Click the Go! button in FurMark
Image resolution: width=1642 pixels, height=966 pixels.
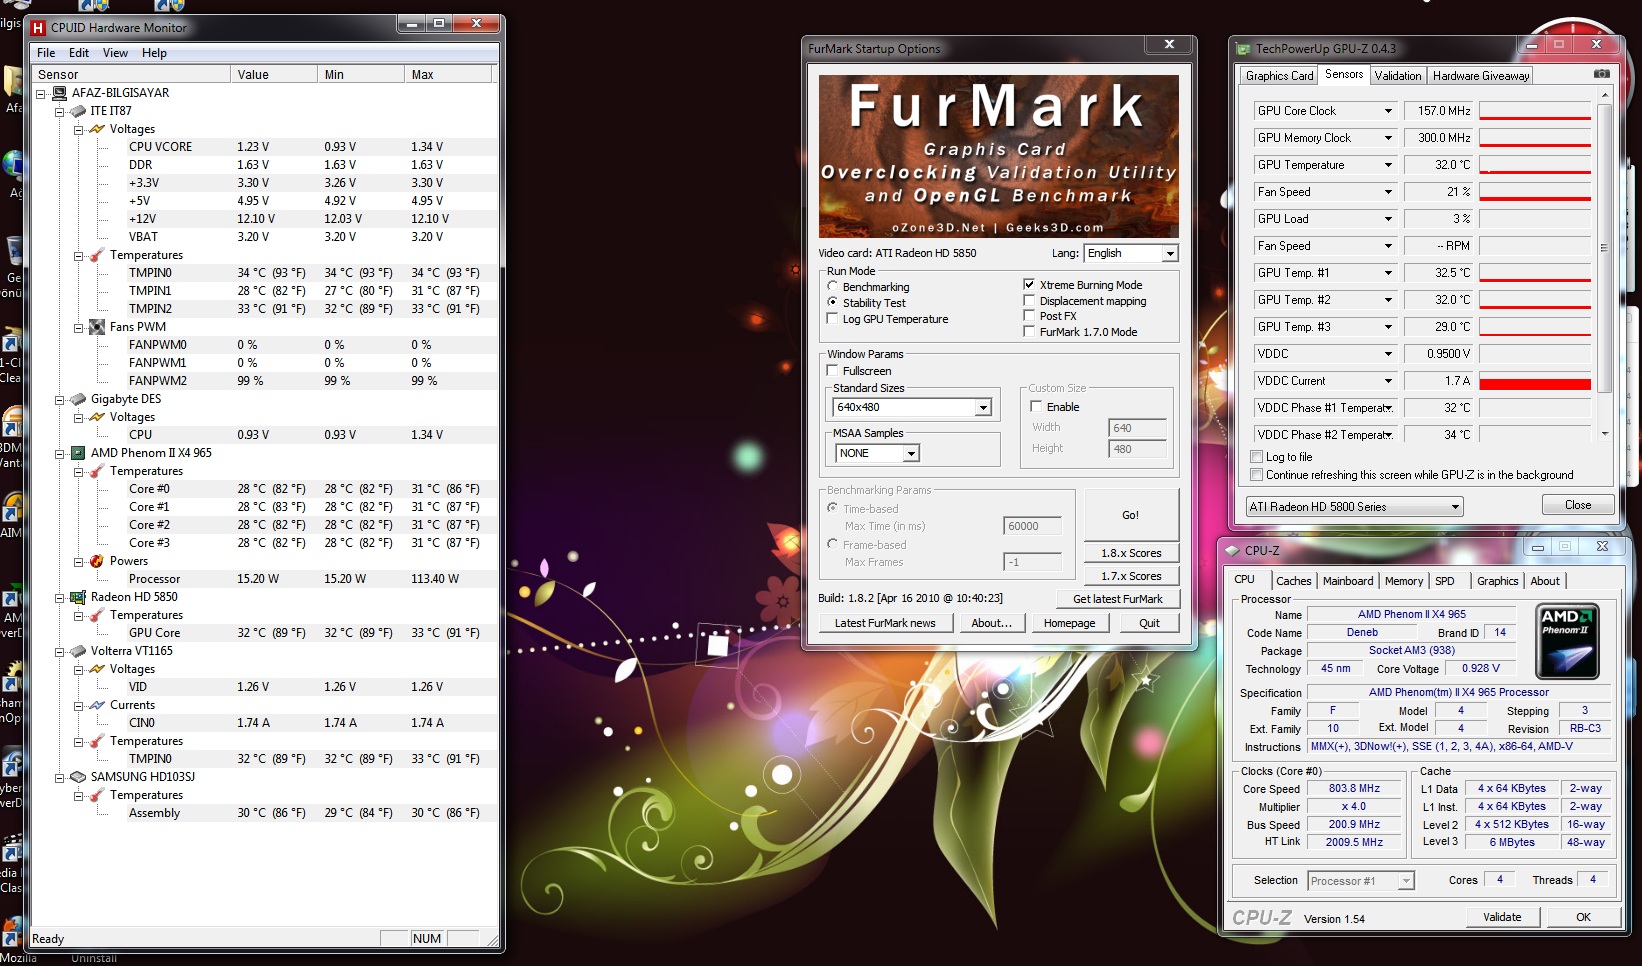[x=1131, y=515]
